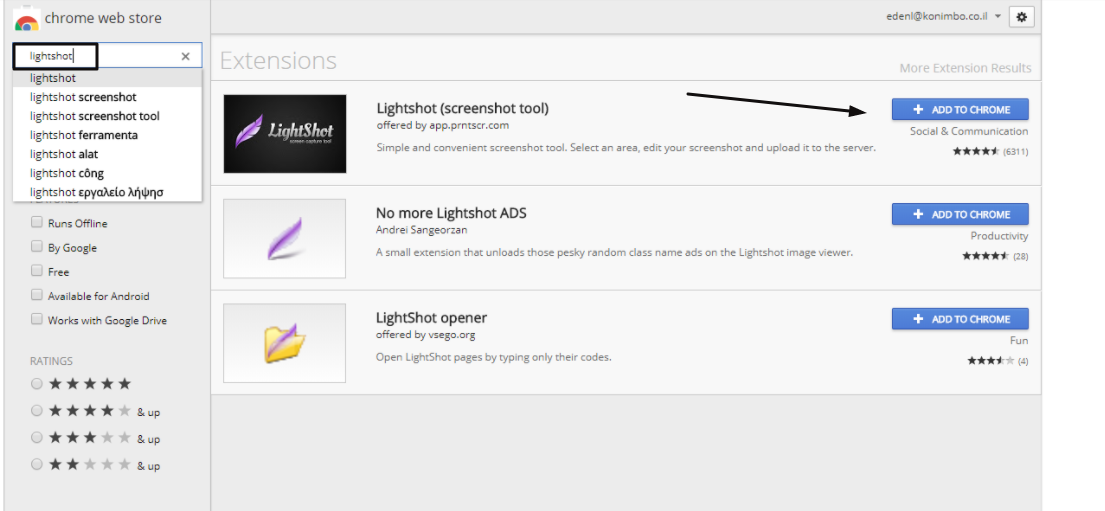The width and height of the screenshot is (1105, 511).
Task: Click 'offered by app.prntscr.com' text
Action: [x=443, y=125]
